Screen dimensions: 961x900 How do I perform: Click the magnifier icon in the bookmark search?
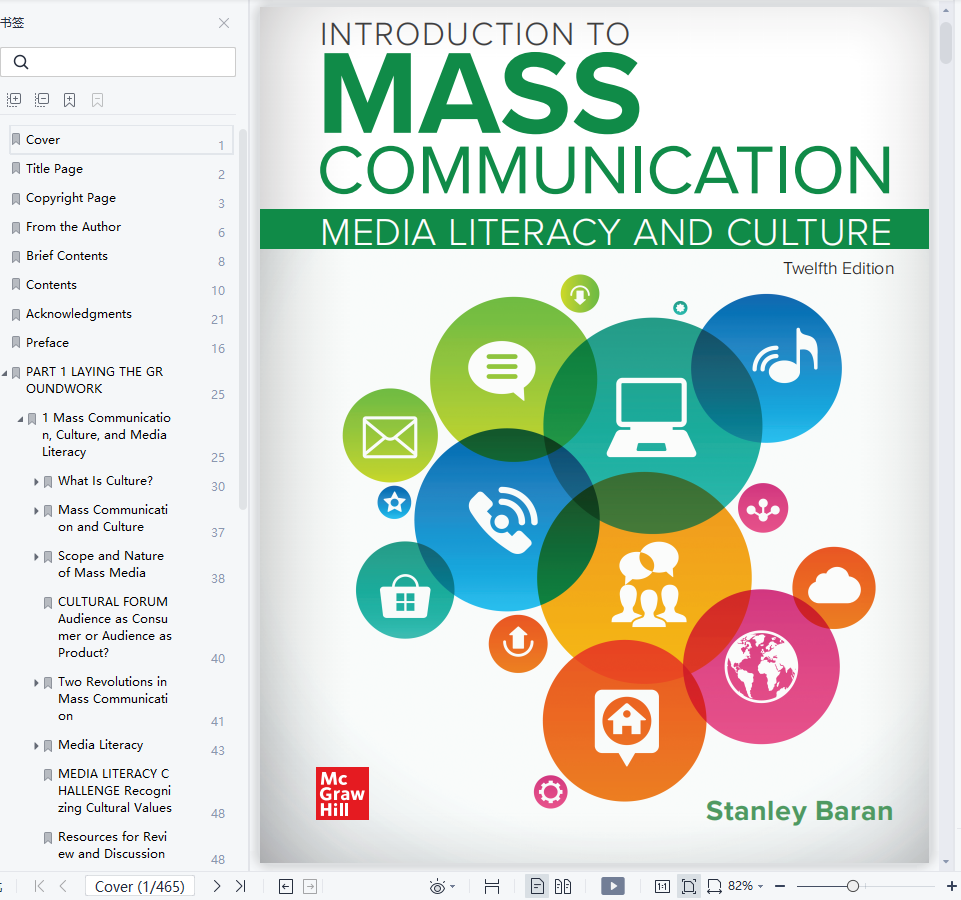(21, 62)
